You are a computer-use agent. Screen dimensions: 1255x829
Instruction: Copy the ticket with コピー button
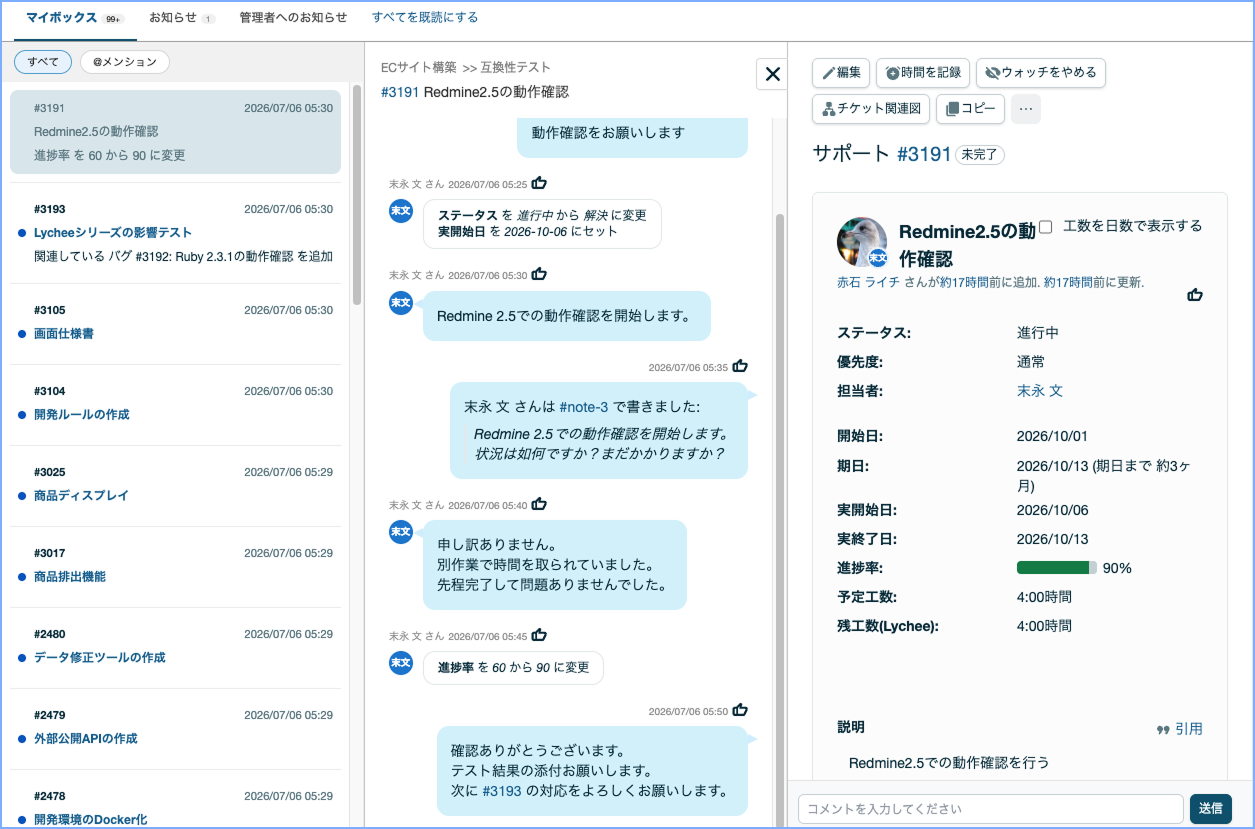(970, 109)
